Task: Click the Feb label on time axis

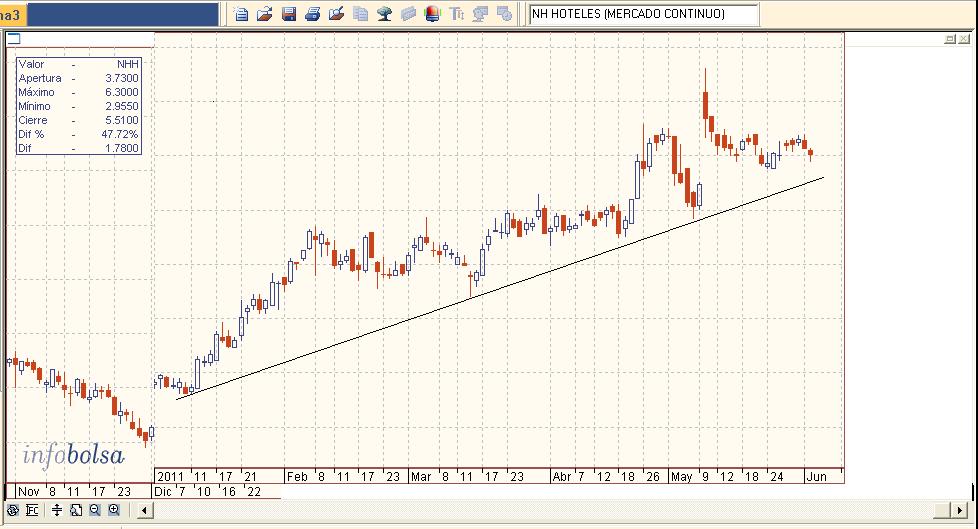Action: pyautogui.click(x=297, y=477)
